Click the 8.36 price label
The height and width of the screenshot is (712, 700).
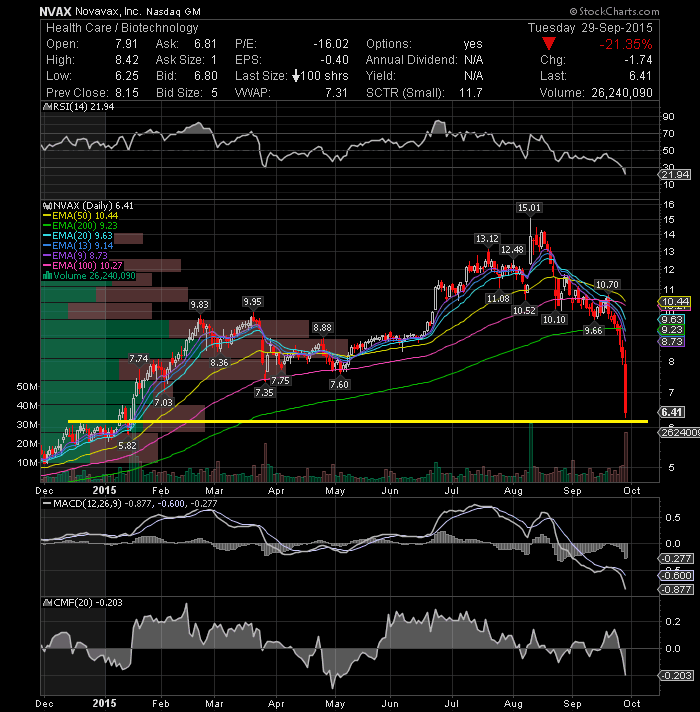point(219,363)
